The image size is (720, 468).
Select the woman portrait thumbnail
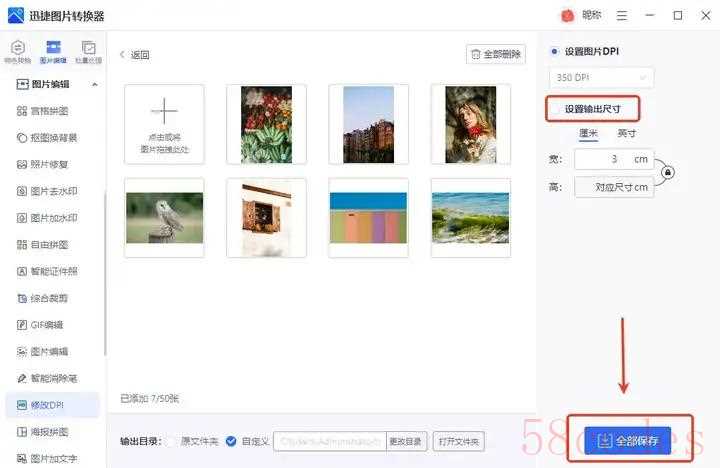pos(471,124)
